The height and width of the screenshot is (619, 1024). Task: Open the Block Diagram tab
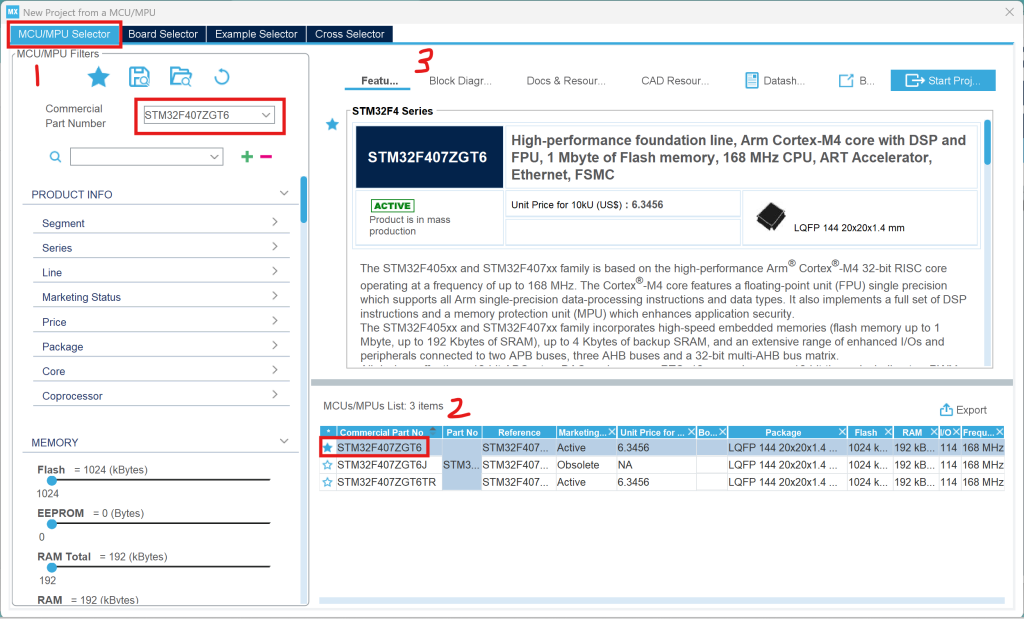(460, 81)
